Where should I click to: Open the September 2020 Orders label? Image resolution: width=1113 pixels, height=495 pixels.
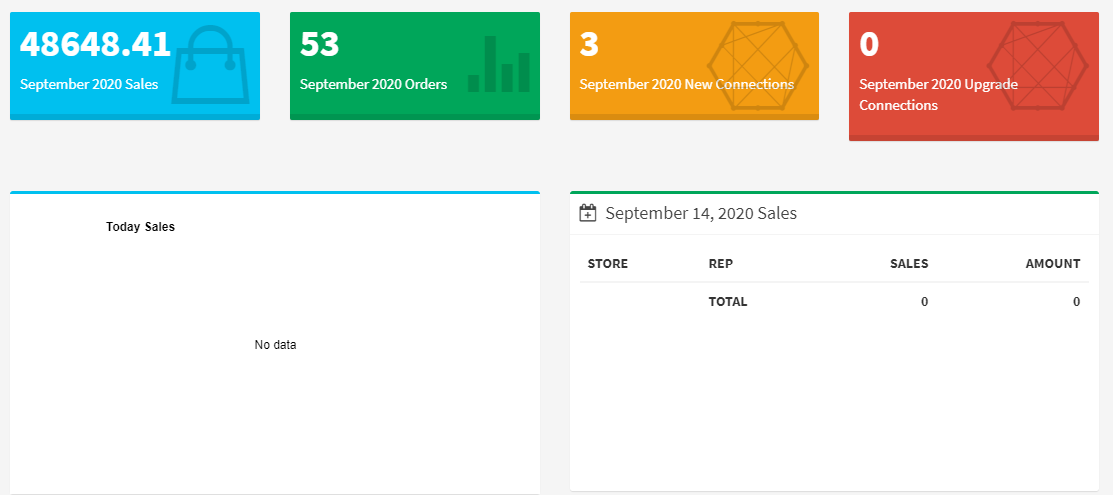pyautogui.click(x=373, y=84)
